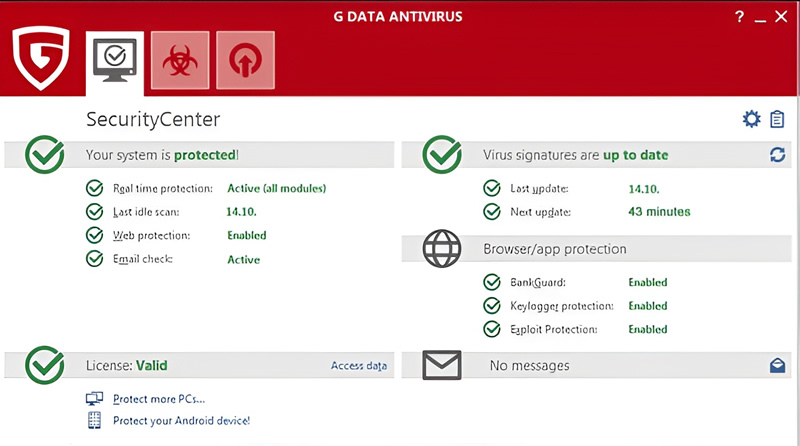
Task: Click the Your system is protected! header
Action: (x=162, y=155)
